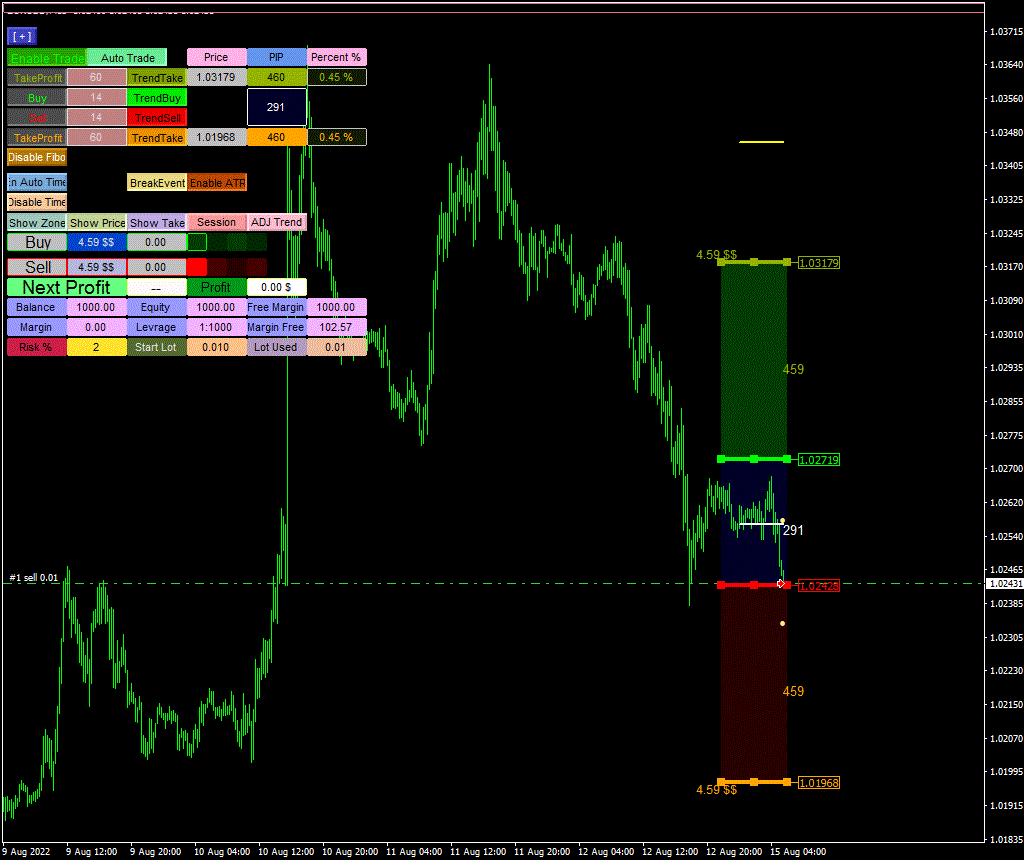
Task: Click the 291 spread box in the panel
Action: (276, 107)
